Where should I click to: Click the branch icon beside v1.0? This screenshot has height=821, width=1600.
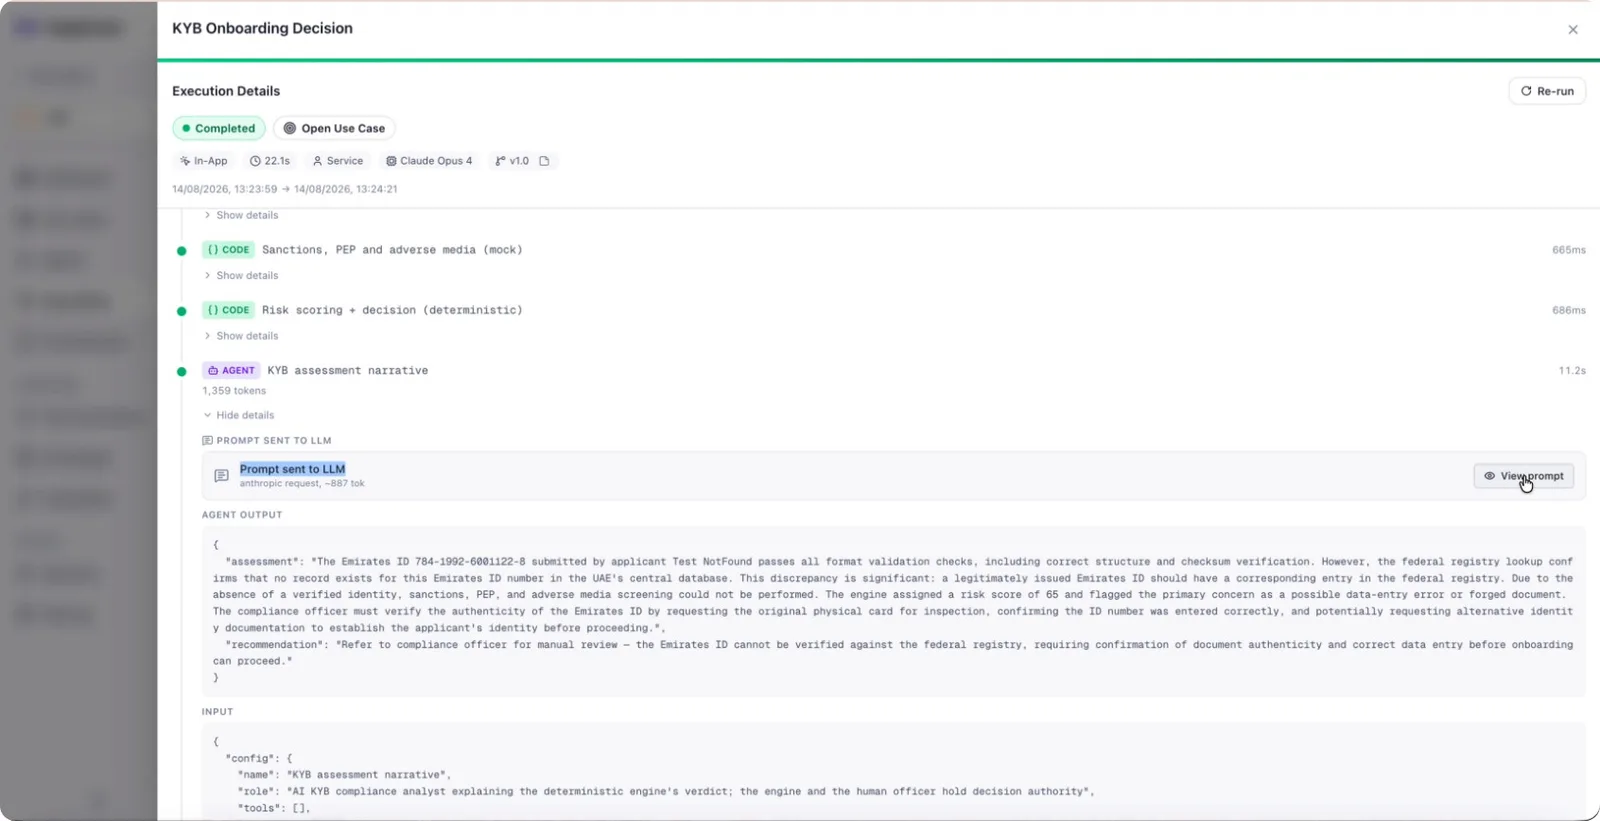tap(500, 161)
